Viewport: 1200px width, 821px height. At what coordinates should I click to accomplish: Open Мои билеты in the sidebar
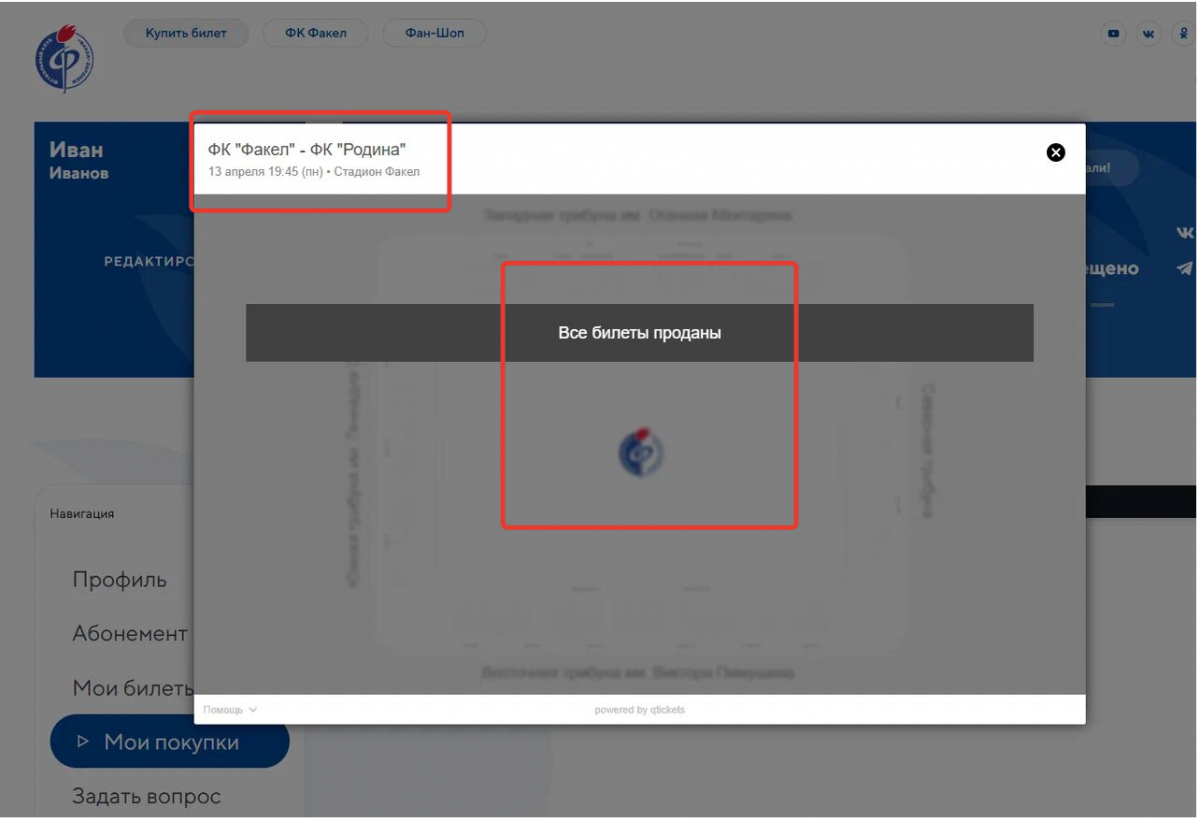(132, 688)
